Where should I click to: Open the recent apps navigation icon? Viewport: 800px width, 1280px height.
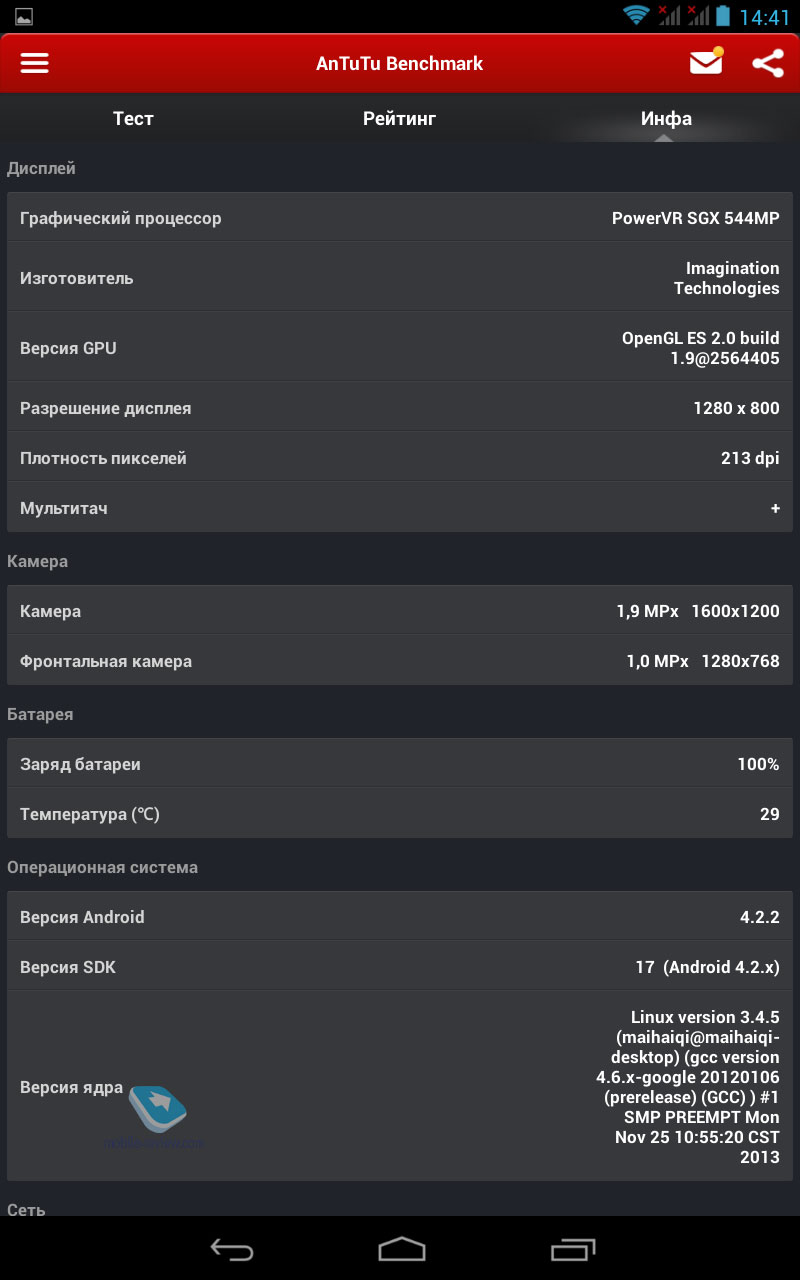click(572, 1248)
